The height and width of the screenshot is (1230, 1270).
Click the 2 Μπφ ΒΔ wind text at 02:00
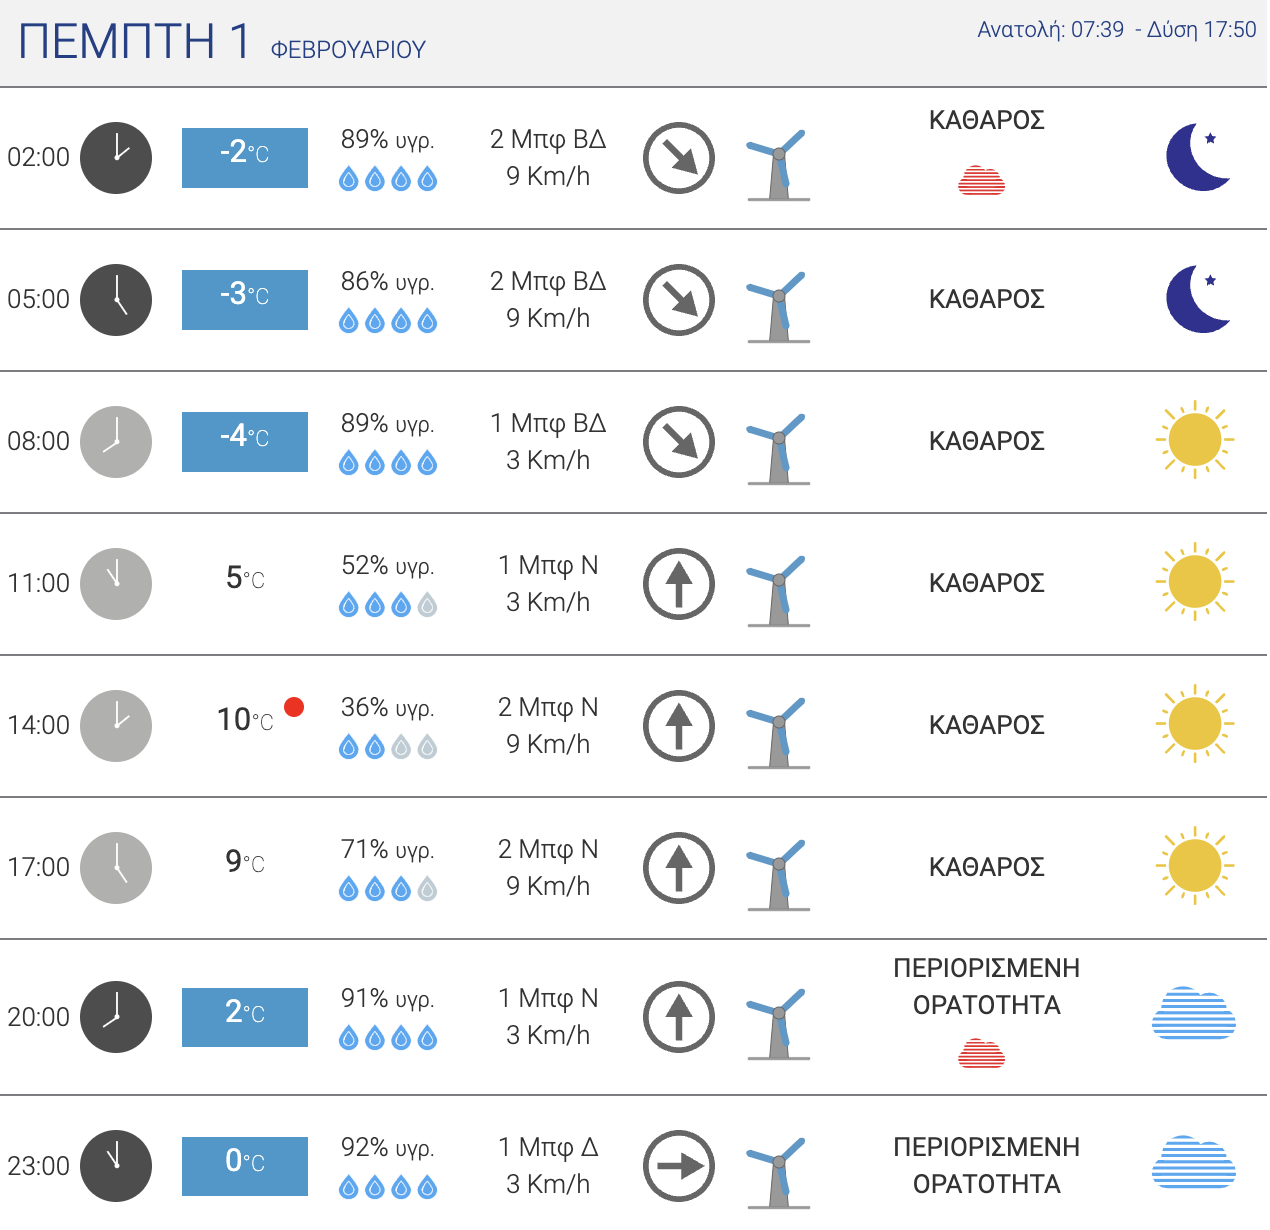pos(548,139)
